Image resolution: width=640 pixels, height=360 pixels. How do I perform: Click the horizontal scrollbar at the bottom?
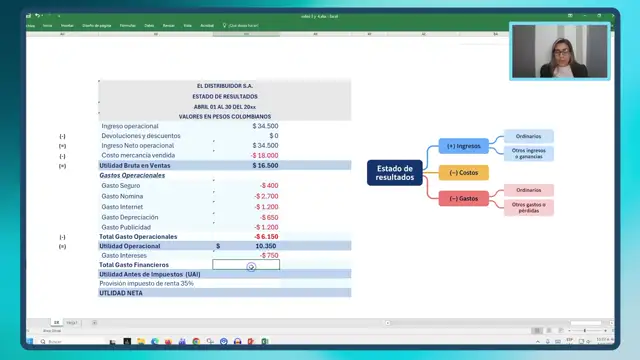coord(499,323)
